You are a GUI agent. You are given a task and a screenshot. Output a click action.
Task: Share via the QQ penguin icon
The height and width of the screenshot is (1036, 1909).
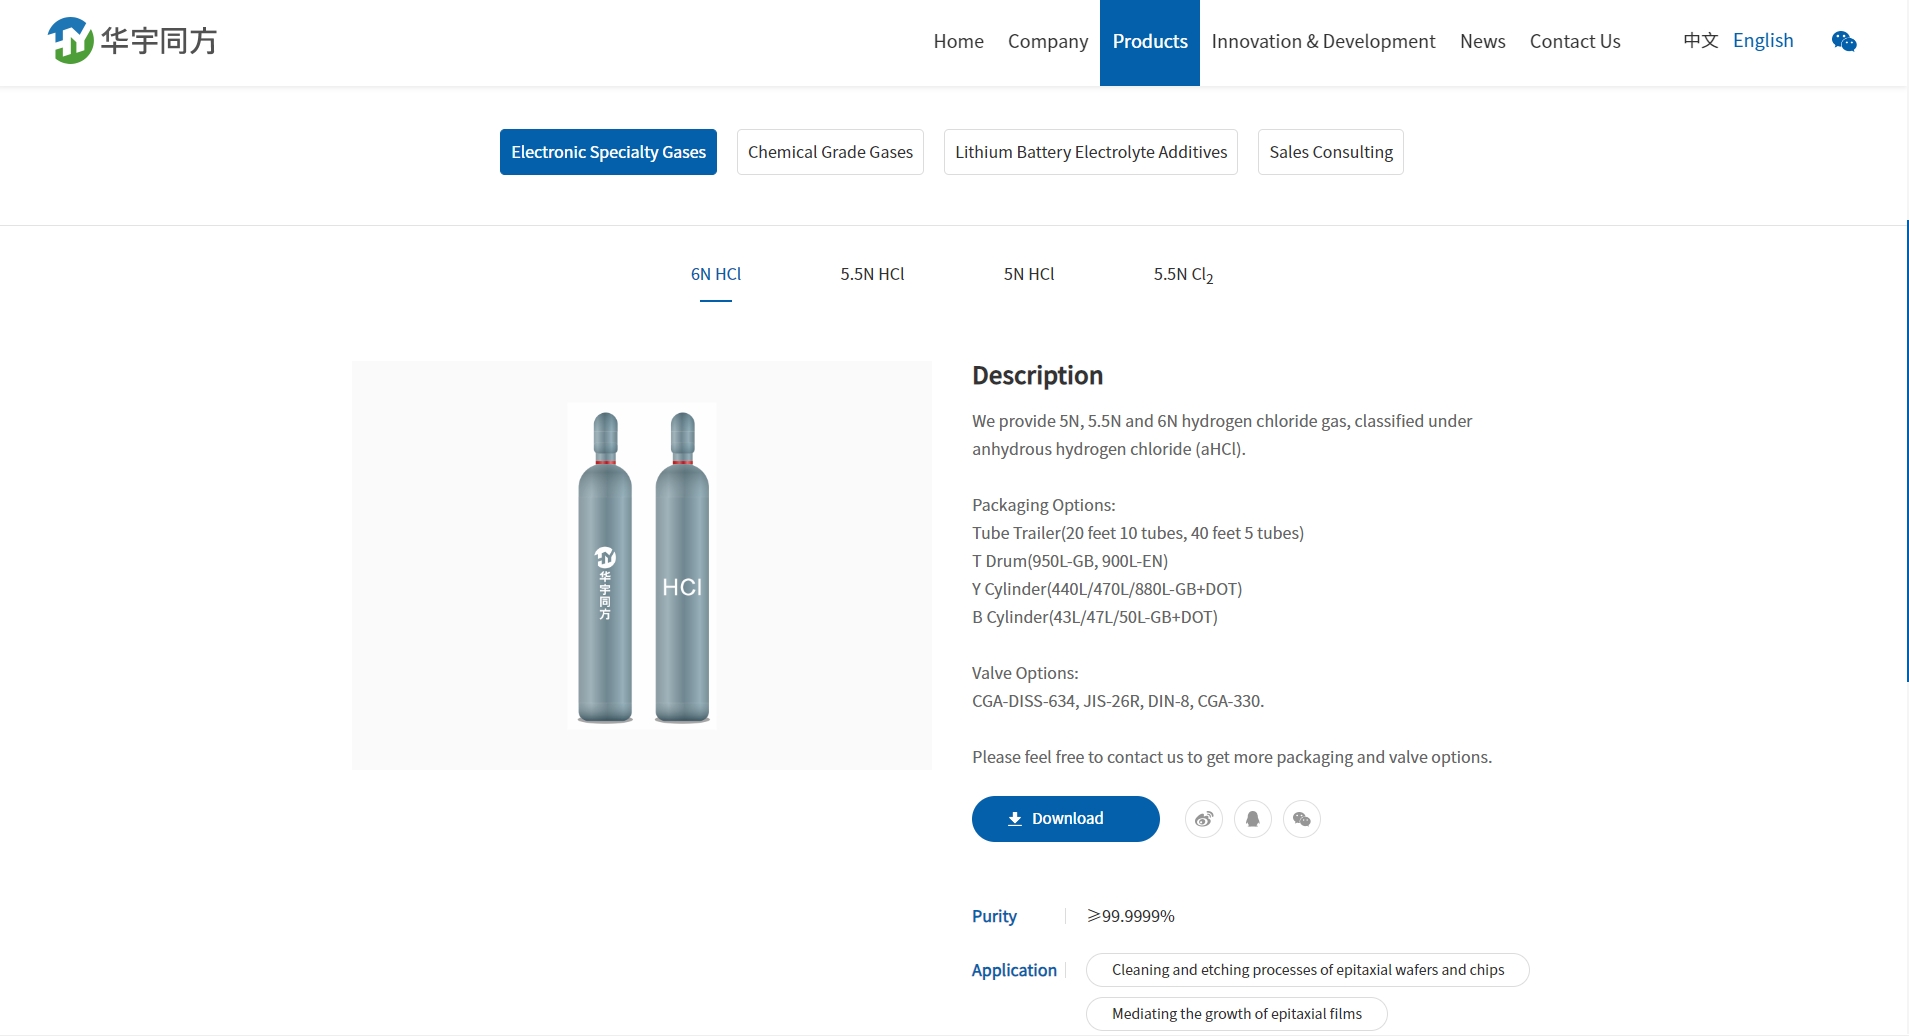click(1252, 819)
